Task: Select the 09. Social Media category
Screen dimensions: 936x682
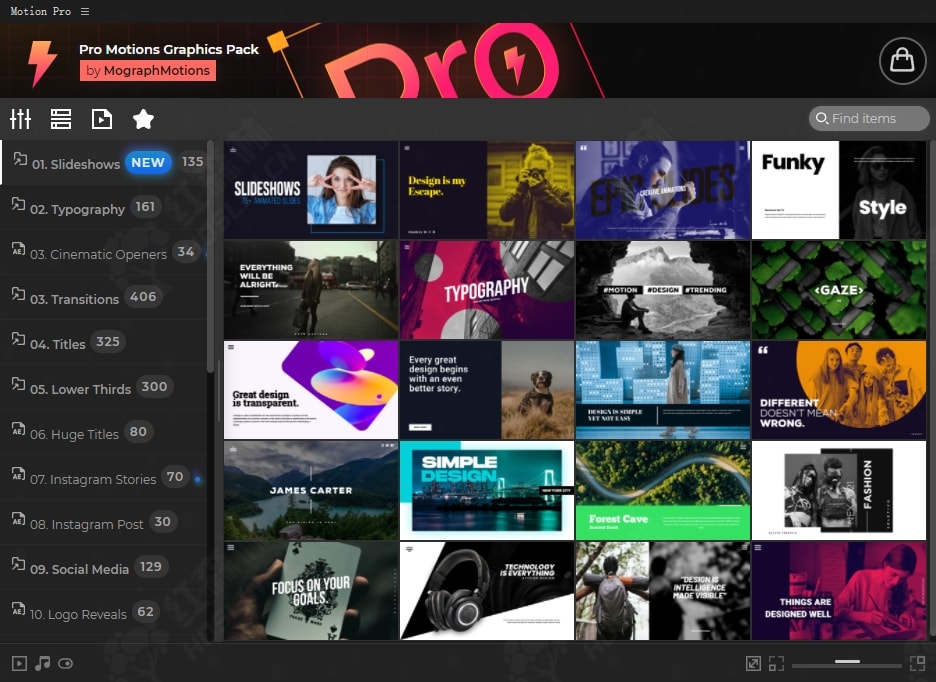Action: [x=104, y=568]
